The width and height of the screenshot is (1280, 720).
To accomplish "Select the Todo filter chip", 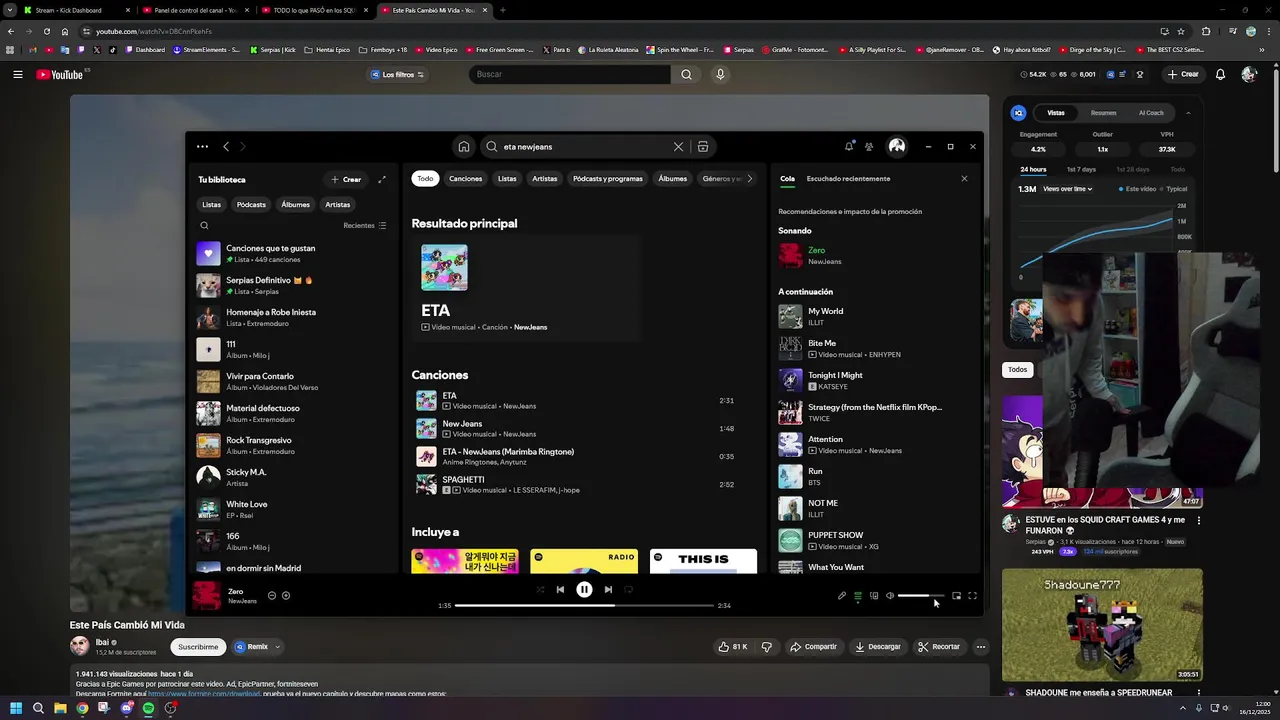I will 425,179.
